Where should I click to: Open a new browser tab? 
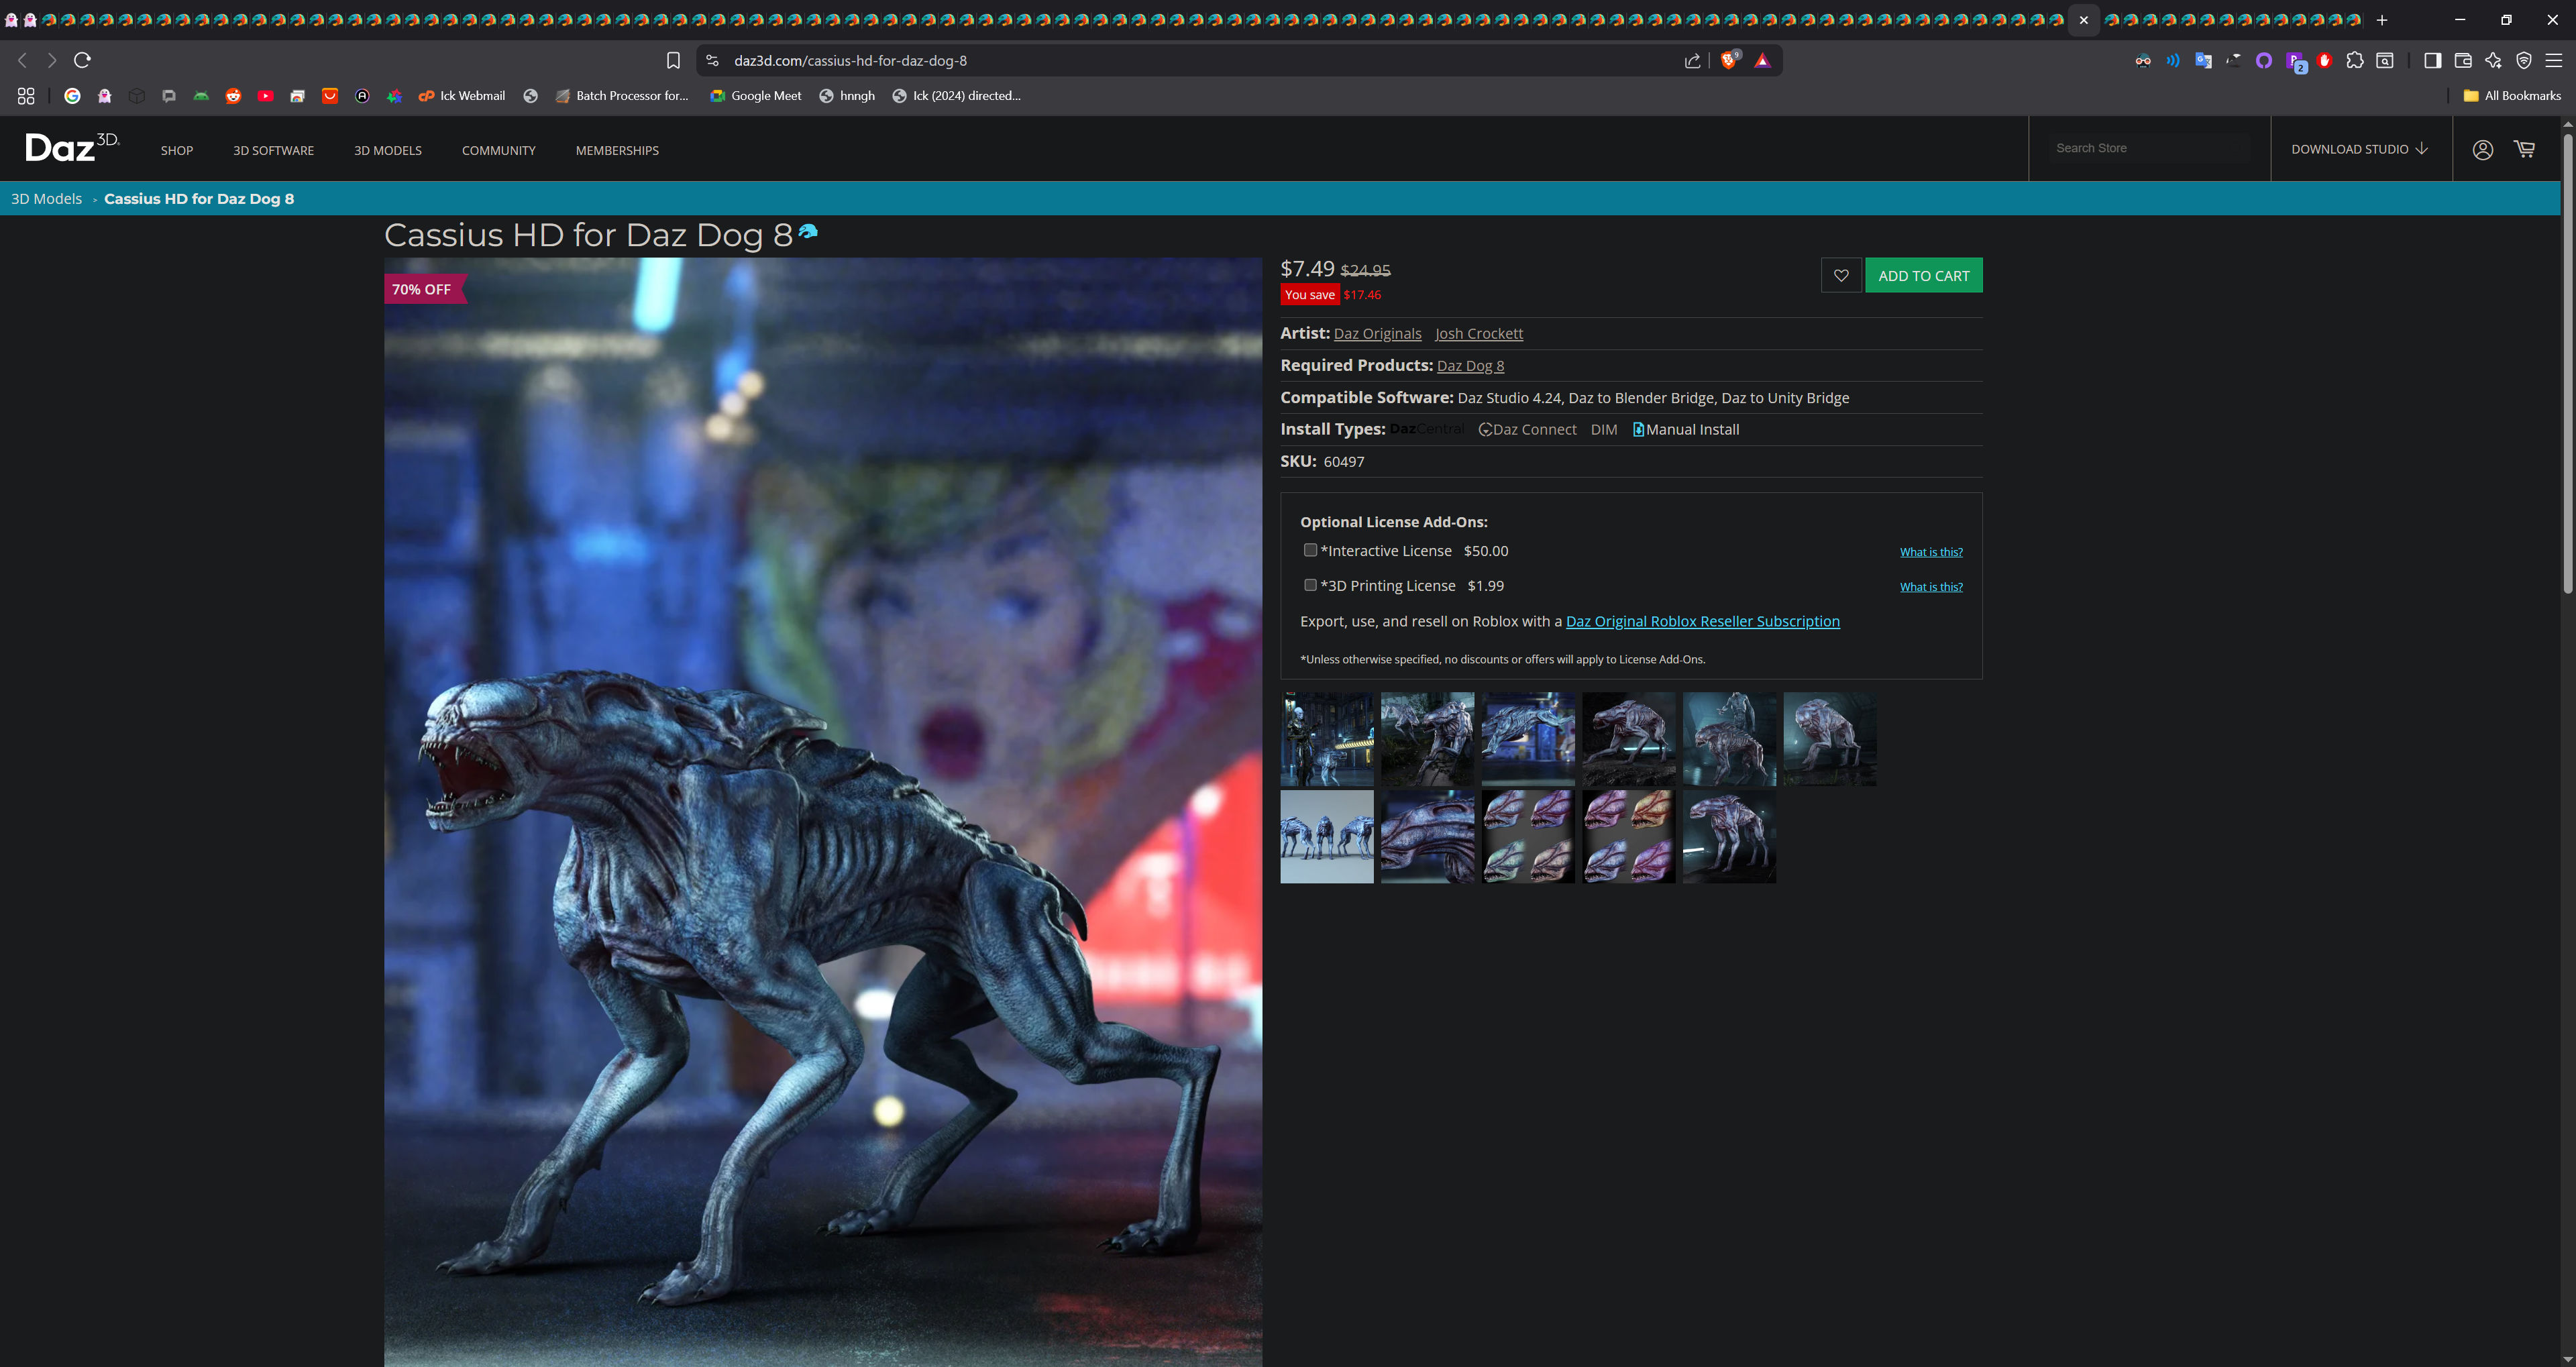[2381, 20]
